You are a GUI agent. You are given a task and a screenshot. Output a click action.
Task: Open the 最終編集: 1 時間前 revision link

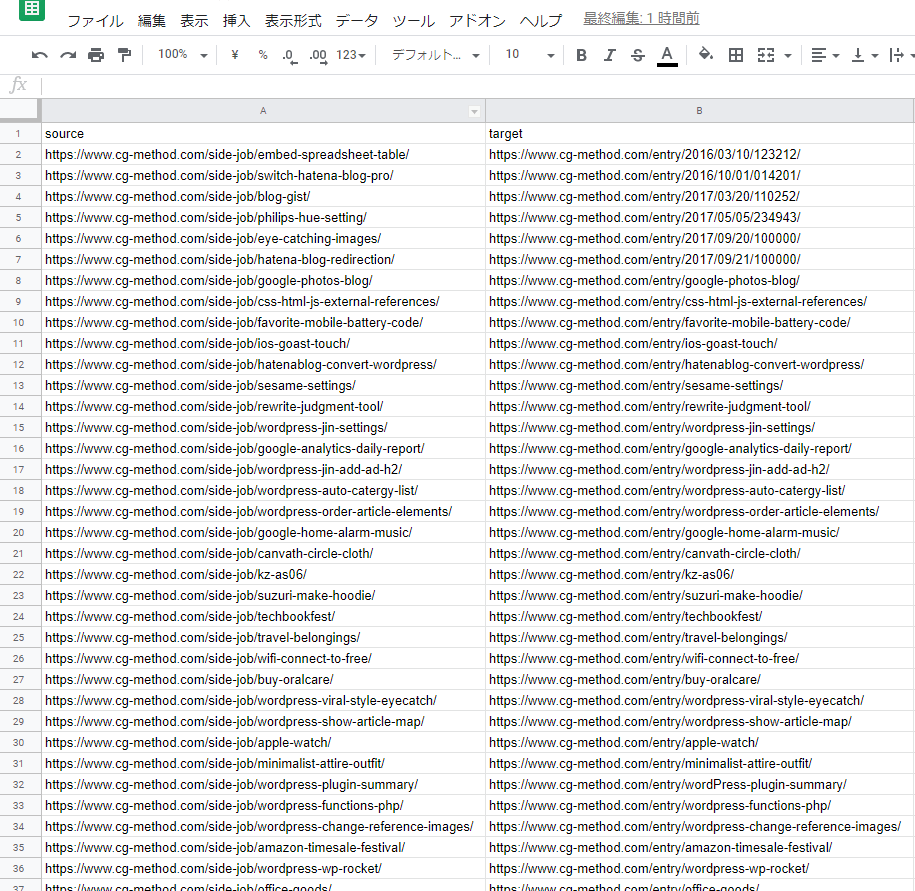[x=641, y=19]
